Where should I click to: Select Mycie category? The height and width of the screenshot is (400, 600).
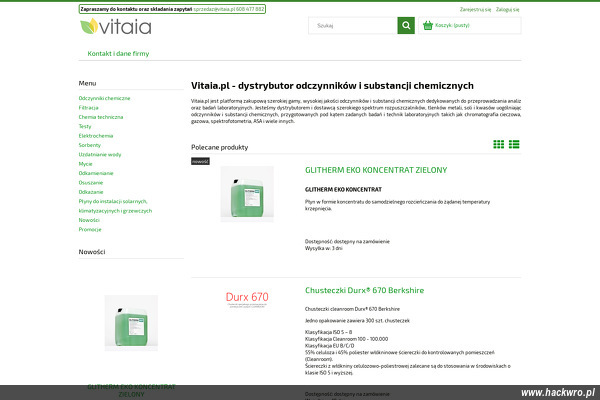pyautogui.click(x=85, y=164)
